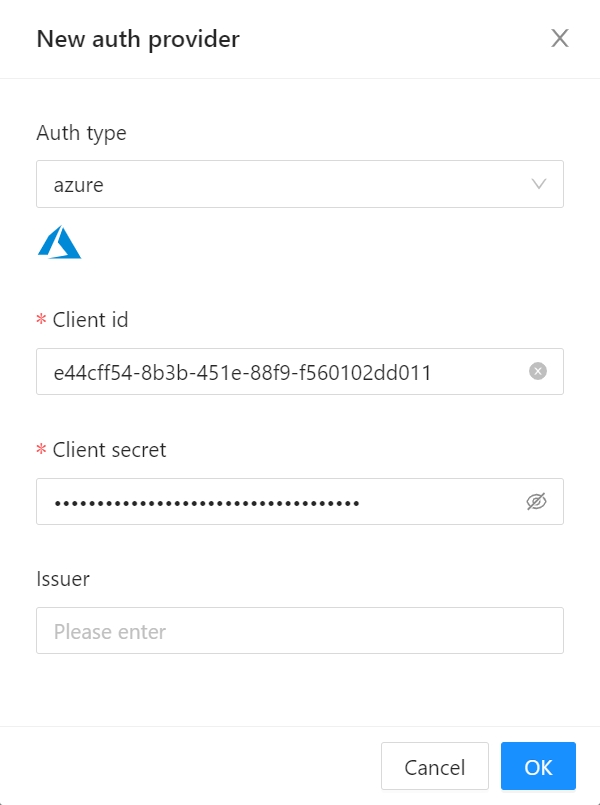Click the "Issuer" field label
The image size is (600, 805).
(x=63, y=579)
